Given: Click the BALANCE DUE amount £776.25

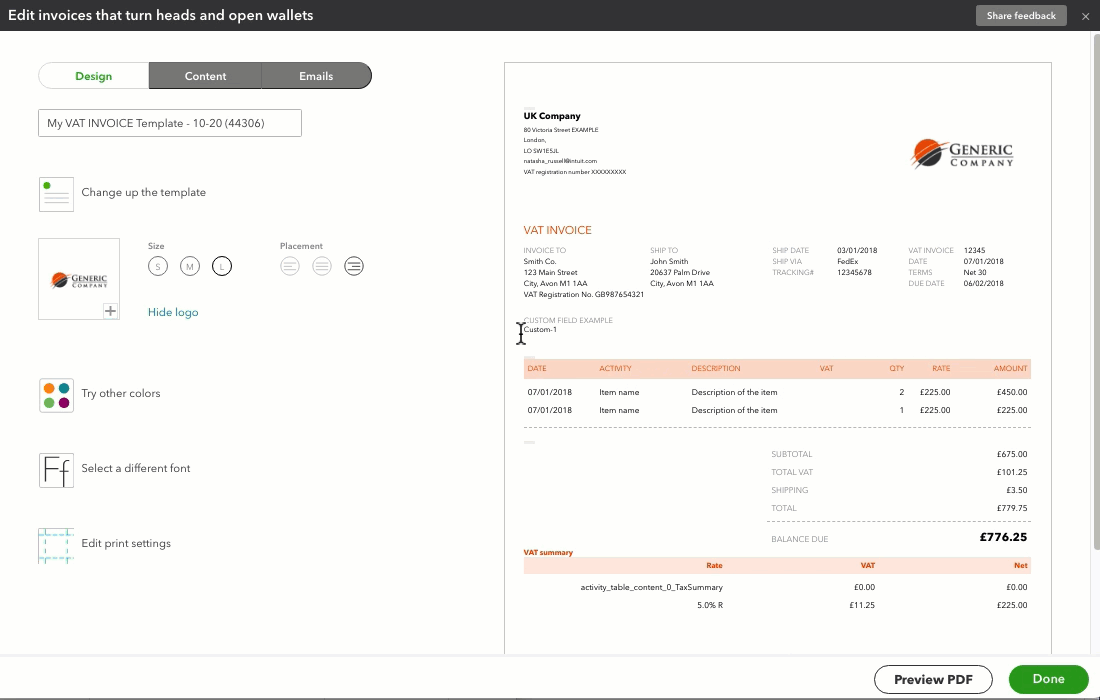Looking at the screenshot, I should tap(1003, 537).
